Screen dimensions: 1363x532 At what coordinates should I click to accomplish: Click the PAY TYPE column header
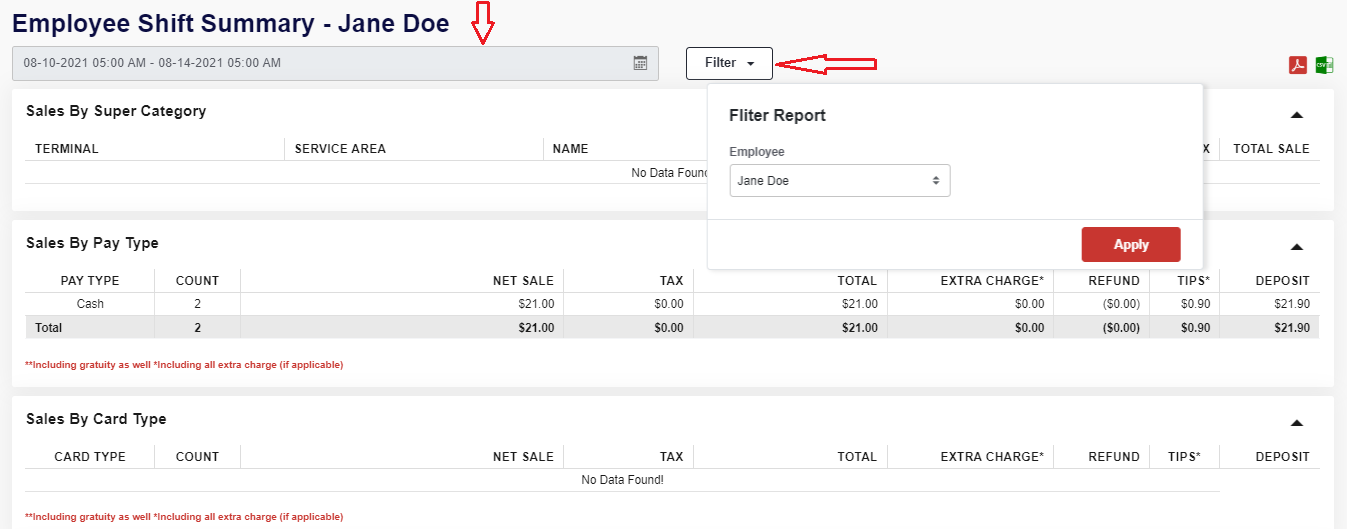[90, 281]
